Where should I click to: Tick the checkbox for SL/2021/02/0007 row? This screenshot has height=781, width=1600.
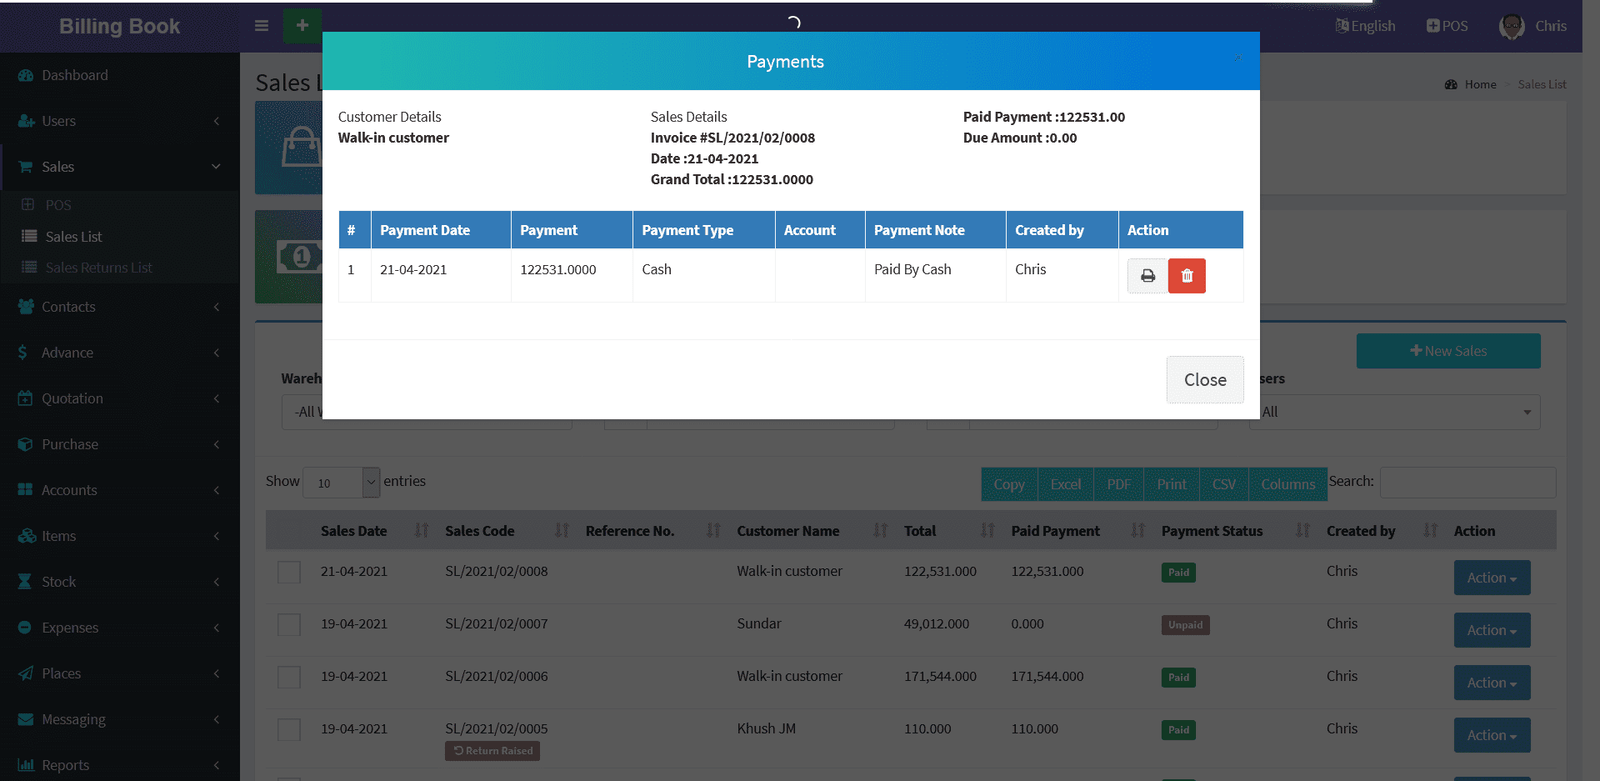click(289, 625)
